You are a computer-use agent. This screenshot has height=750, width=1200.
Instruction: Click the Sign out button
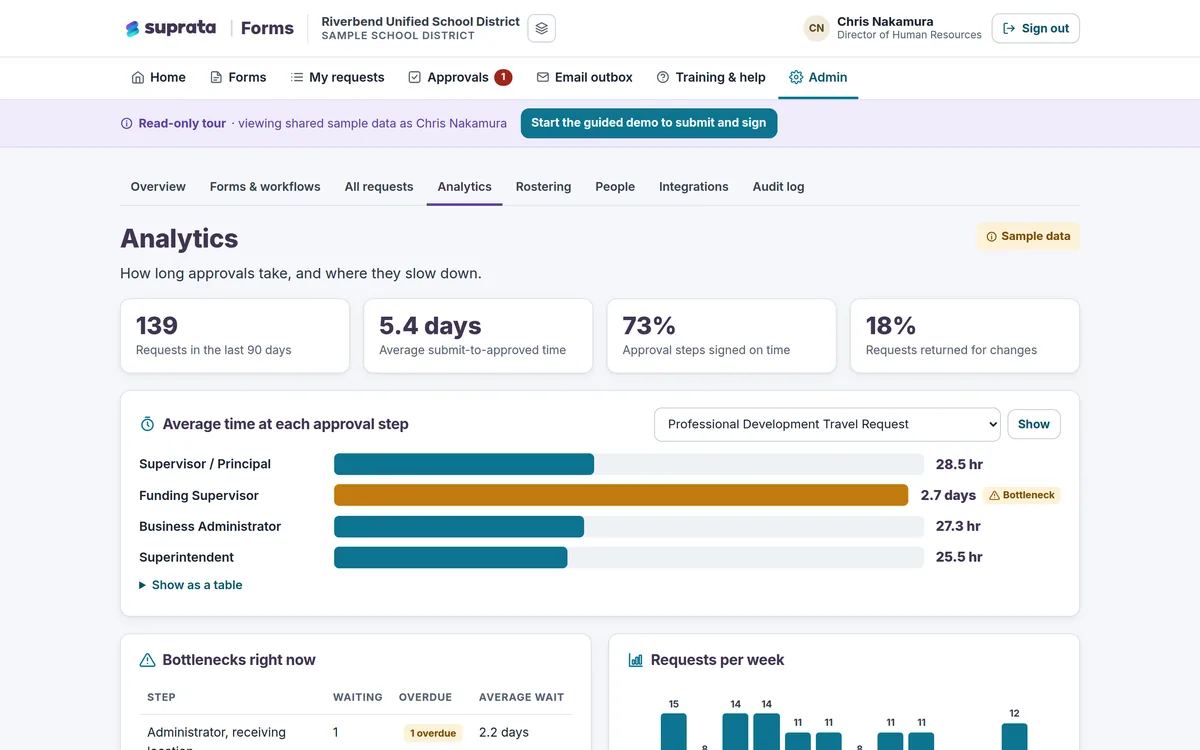(1035, 28)
